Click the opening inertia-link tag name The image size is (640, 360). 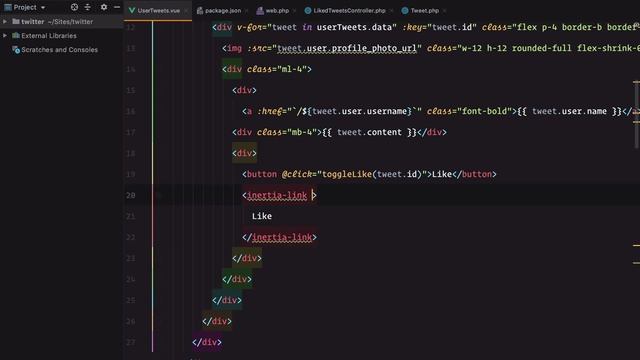[277, 196]
